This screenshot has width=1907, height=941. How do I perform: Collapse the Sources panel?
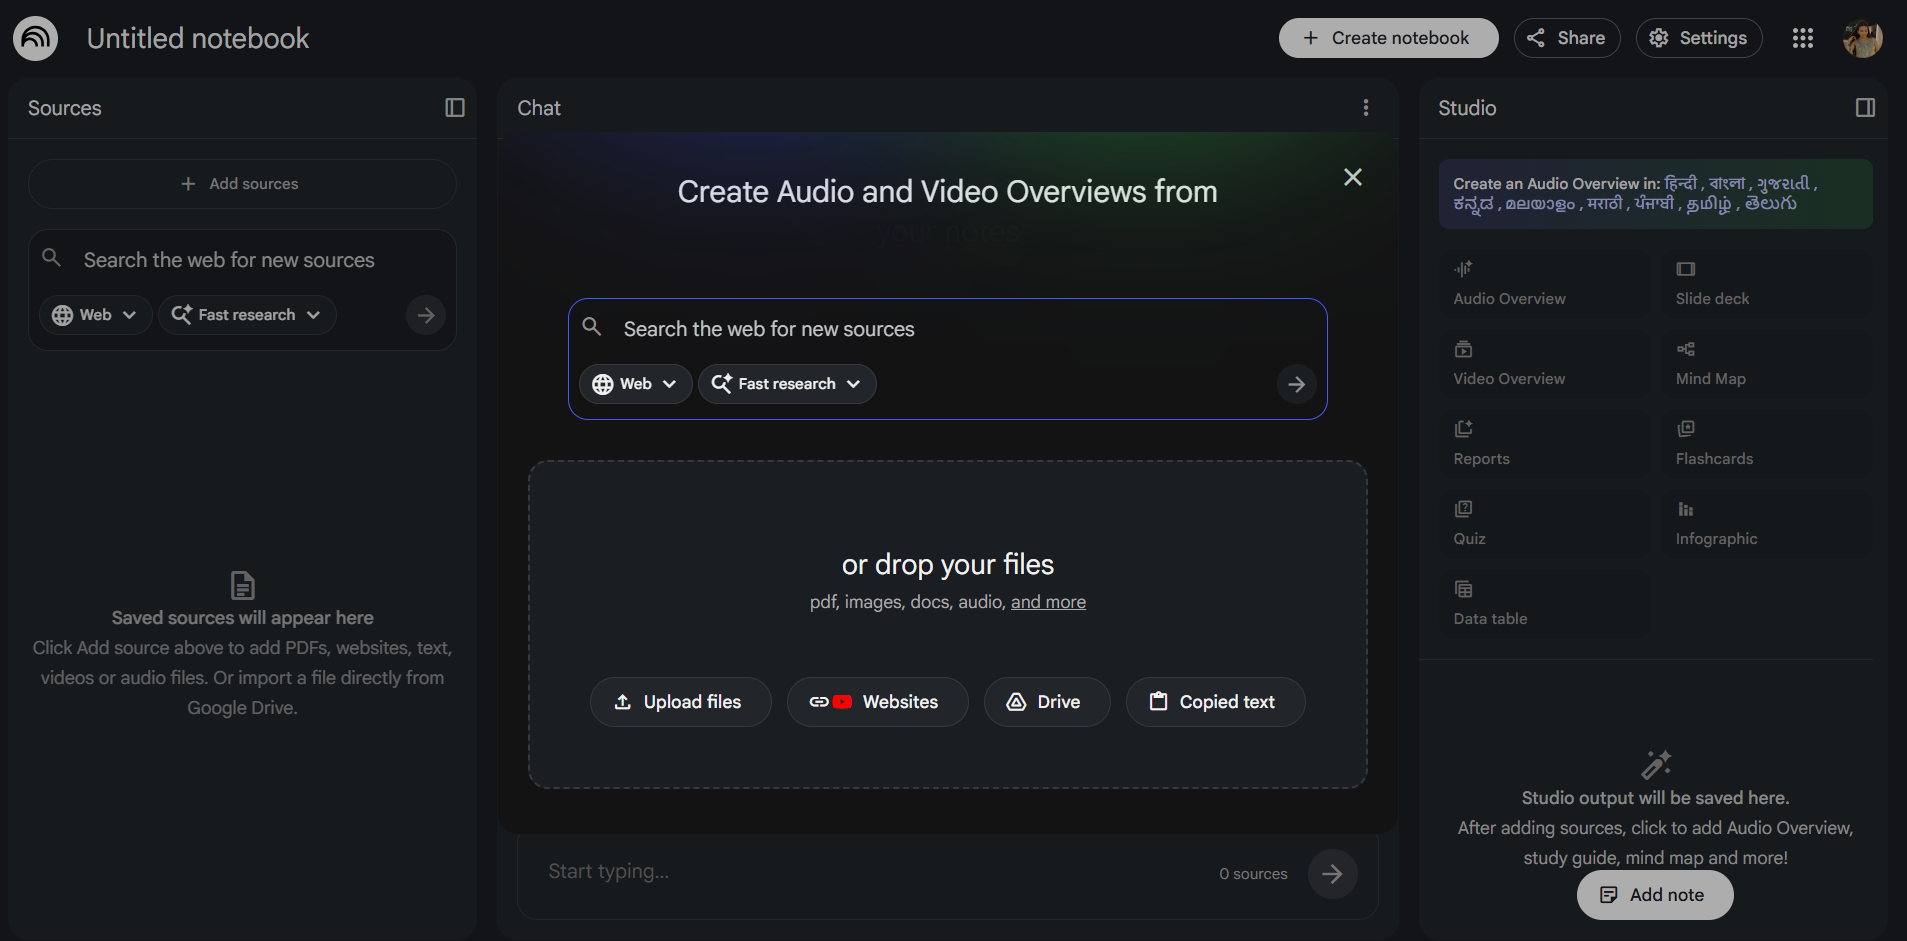click(455, 108)
